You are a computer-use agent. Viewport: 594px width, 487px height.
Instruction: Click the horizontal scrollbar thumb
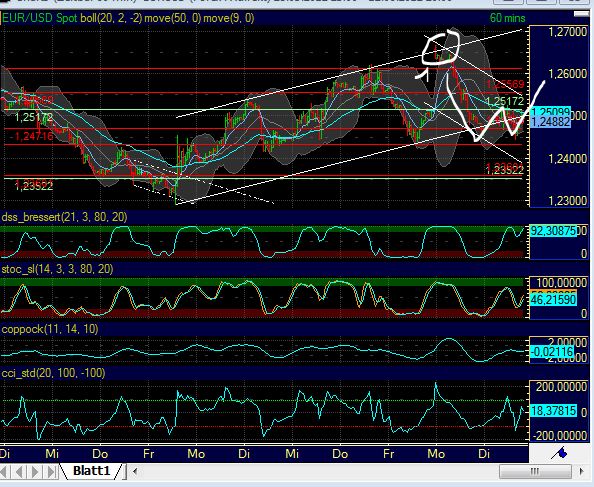click(535, 471)
